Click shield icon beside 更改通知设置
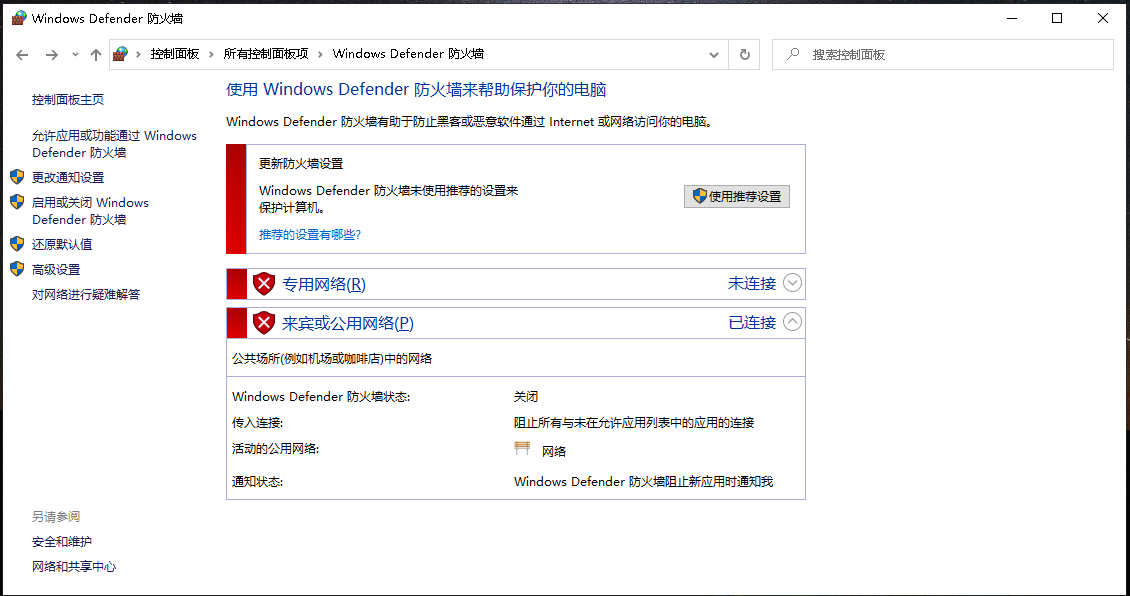Viewport: 1130px width, 596px height. point(17,177)
